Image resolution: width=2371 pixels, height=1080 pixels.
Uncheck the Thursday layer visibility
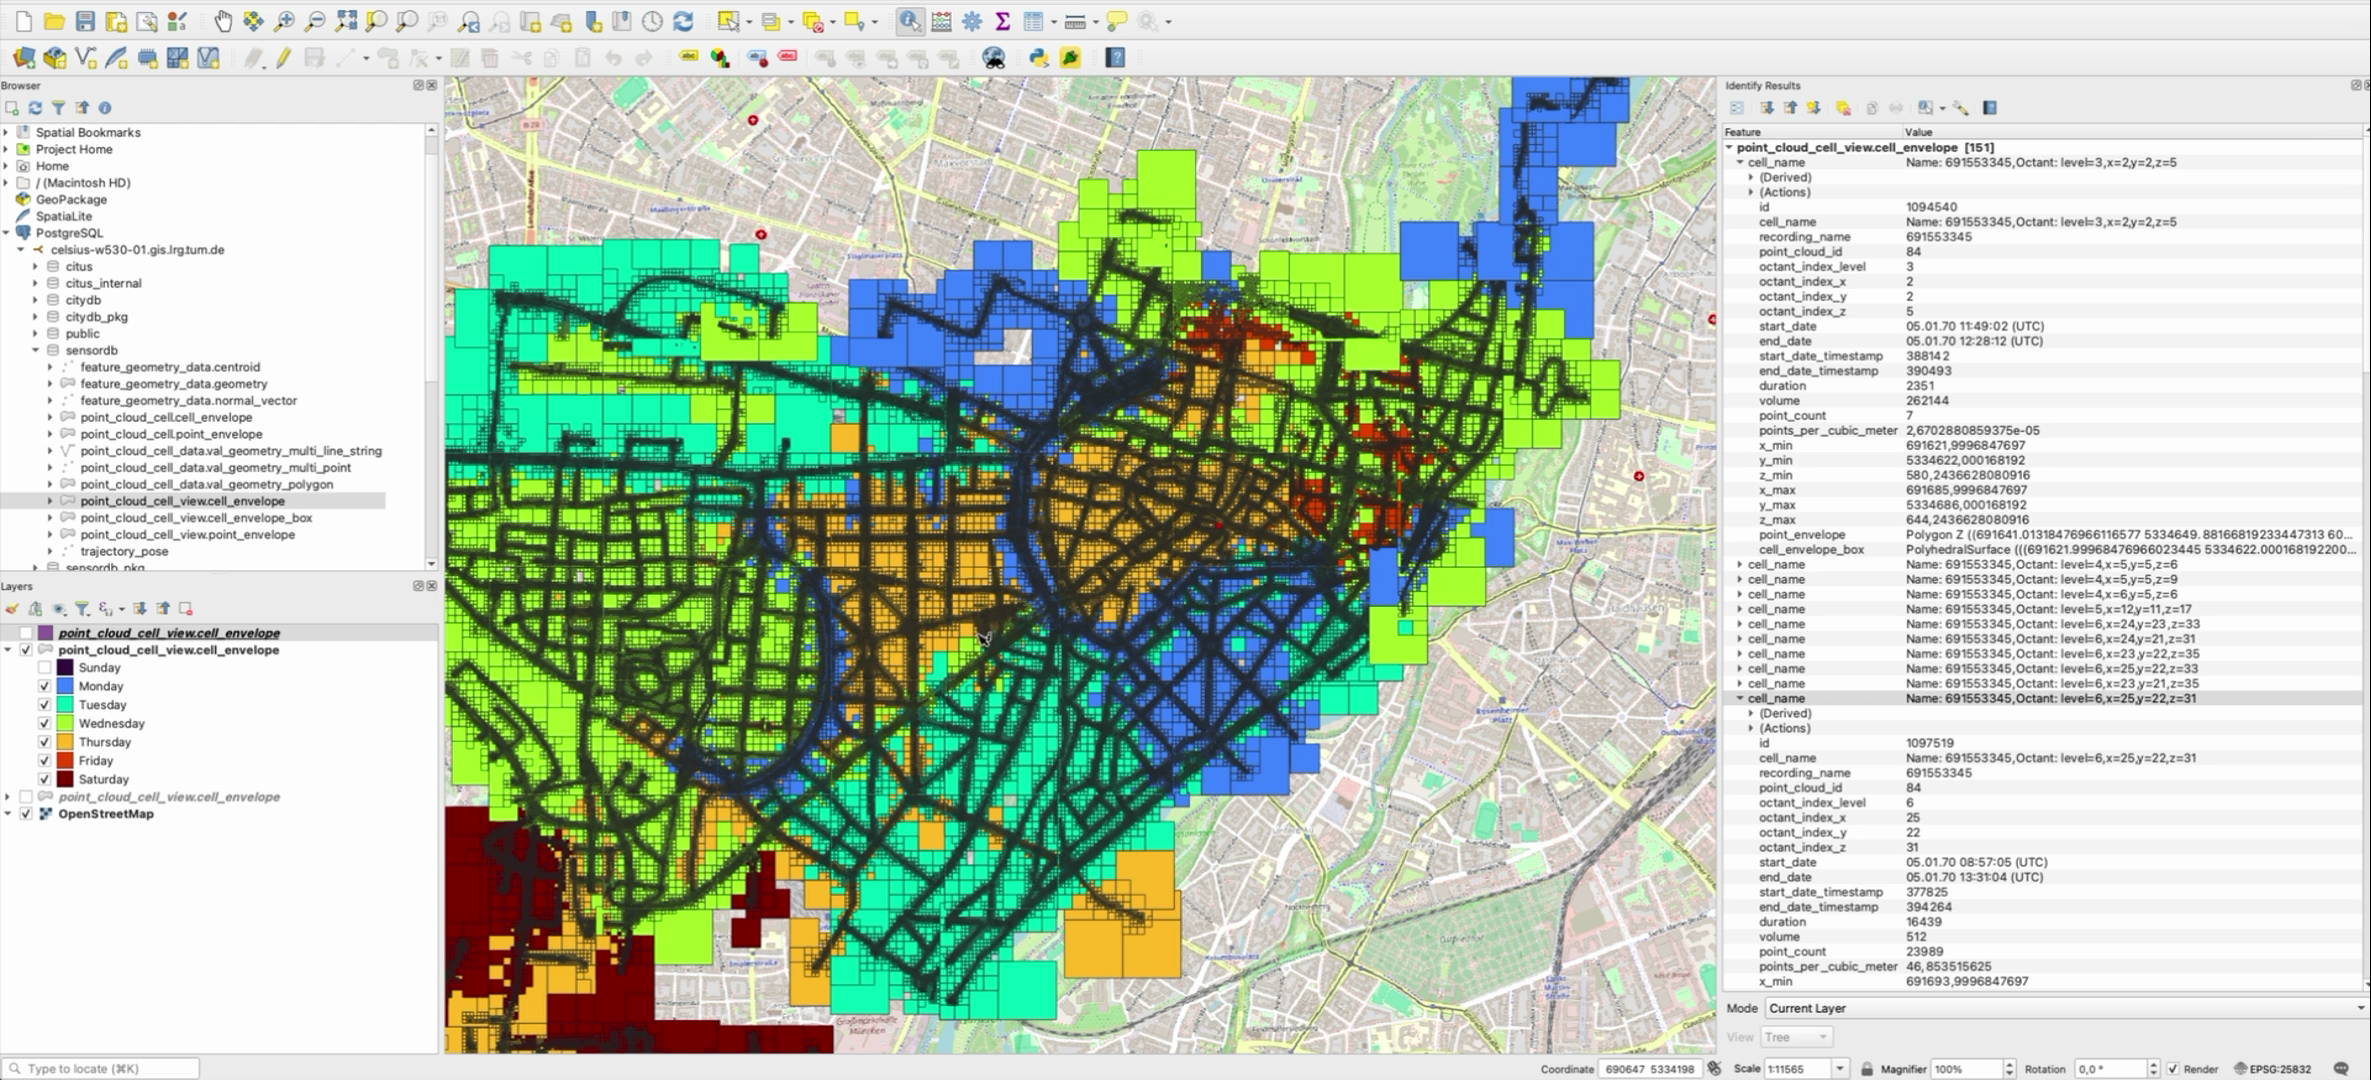(x=44, y=742)
